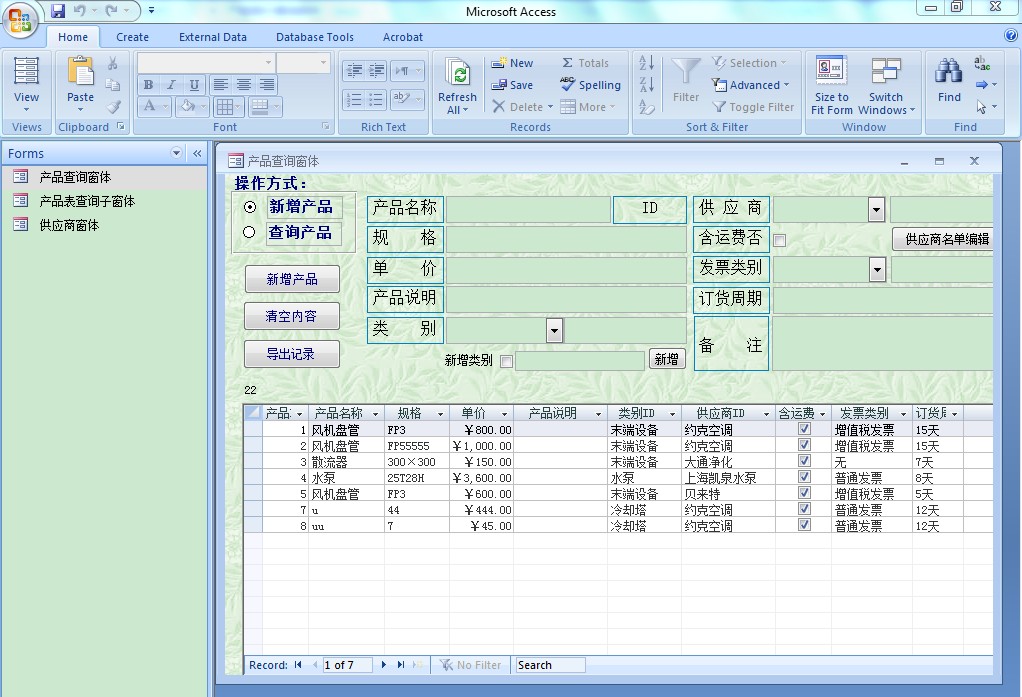Enable the 新增类别 checkbox
This screenshot has width=1022, height=697.
(x=506, y=361)
